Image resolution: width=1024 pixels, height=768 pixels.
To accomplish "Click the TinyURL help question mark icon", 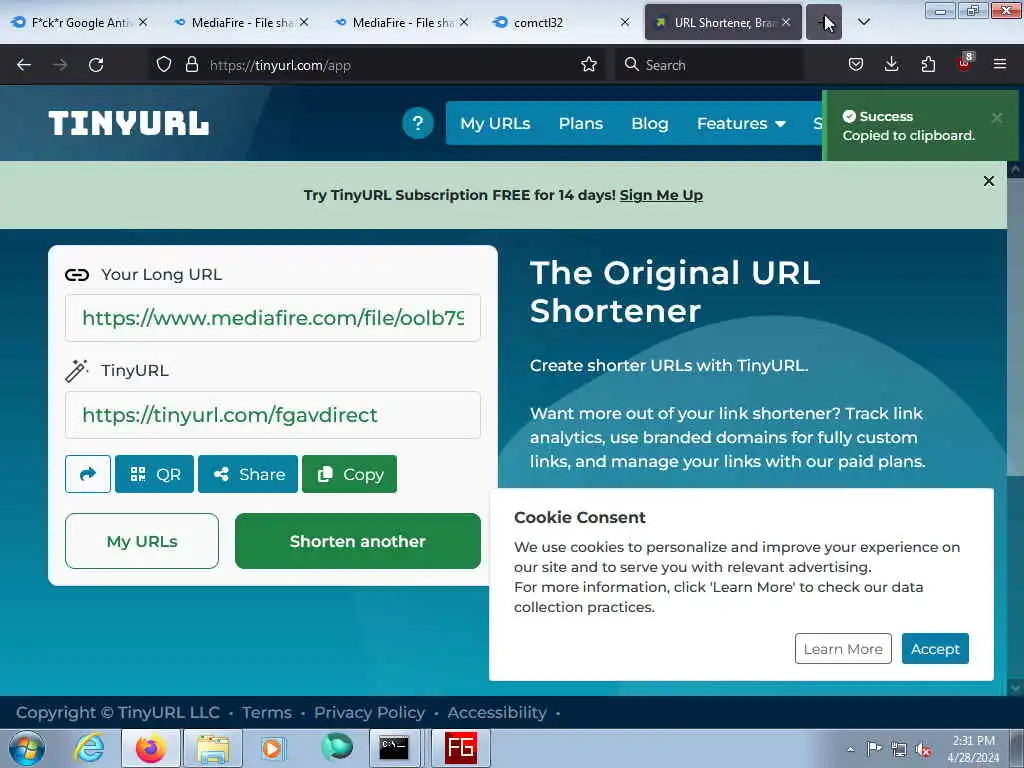I will (418, 123).
